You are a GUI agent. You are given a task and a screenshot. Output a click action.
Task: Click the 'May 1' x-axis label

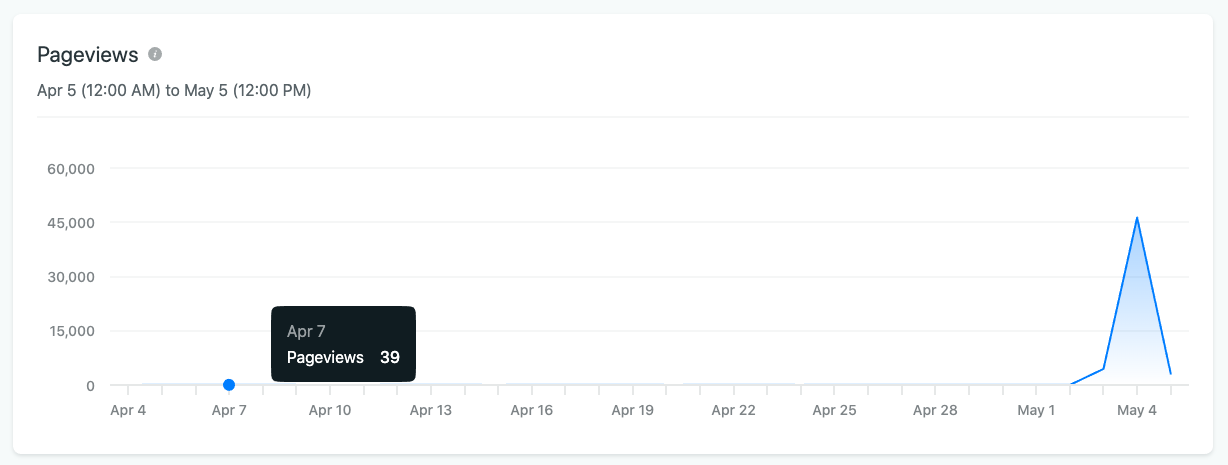pos(1036,410)
